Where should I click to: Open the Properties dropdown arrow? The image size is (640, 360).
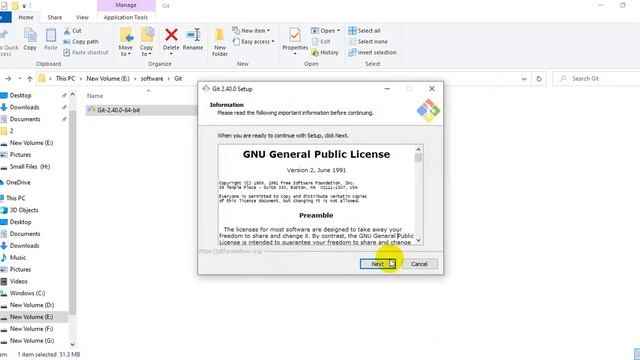[x=295, y=54]
